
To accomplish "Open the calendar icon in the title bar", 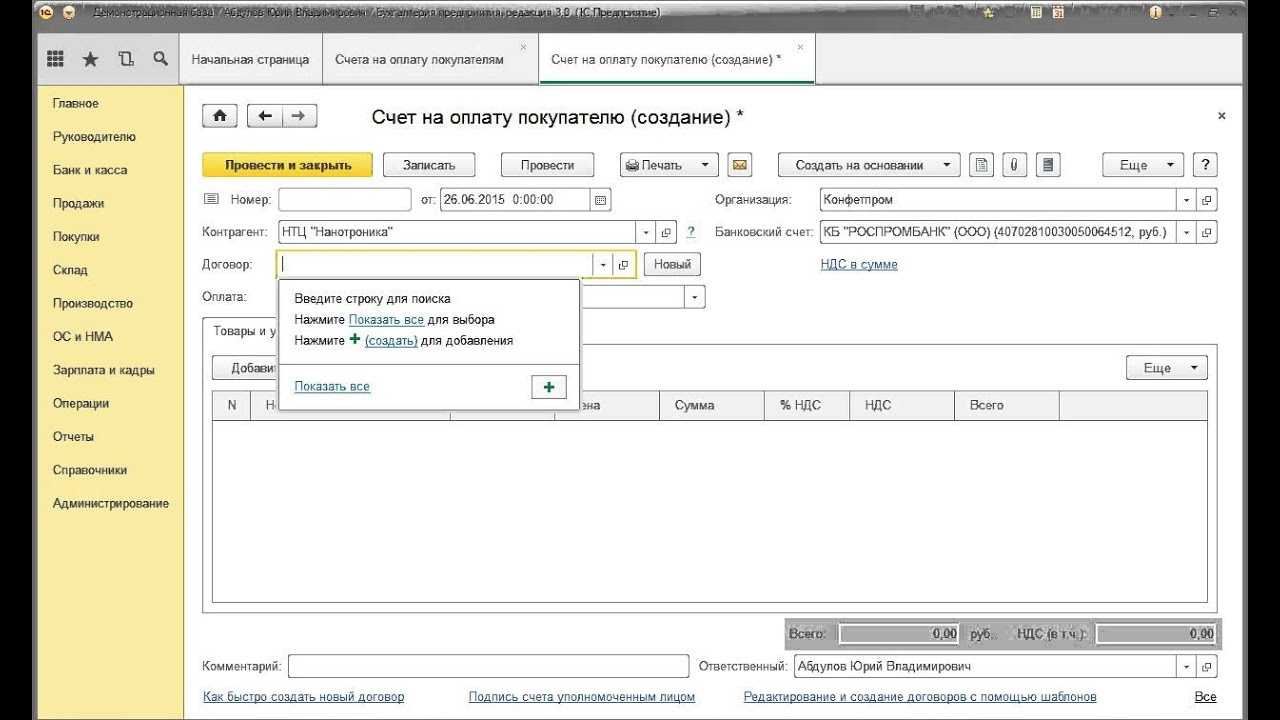I will coord(1058,13).
